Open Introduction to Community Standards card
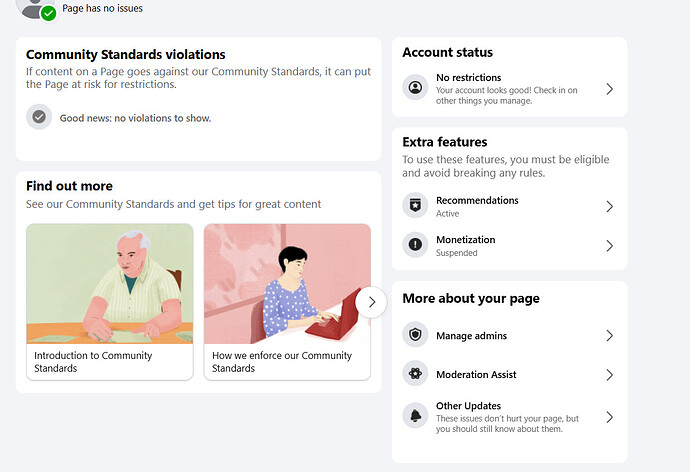The height and width of the screenshot is (472, 690). pyautogui.click(x=109, y=300)
